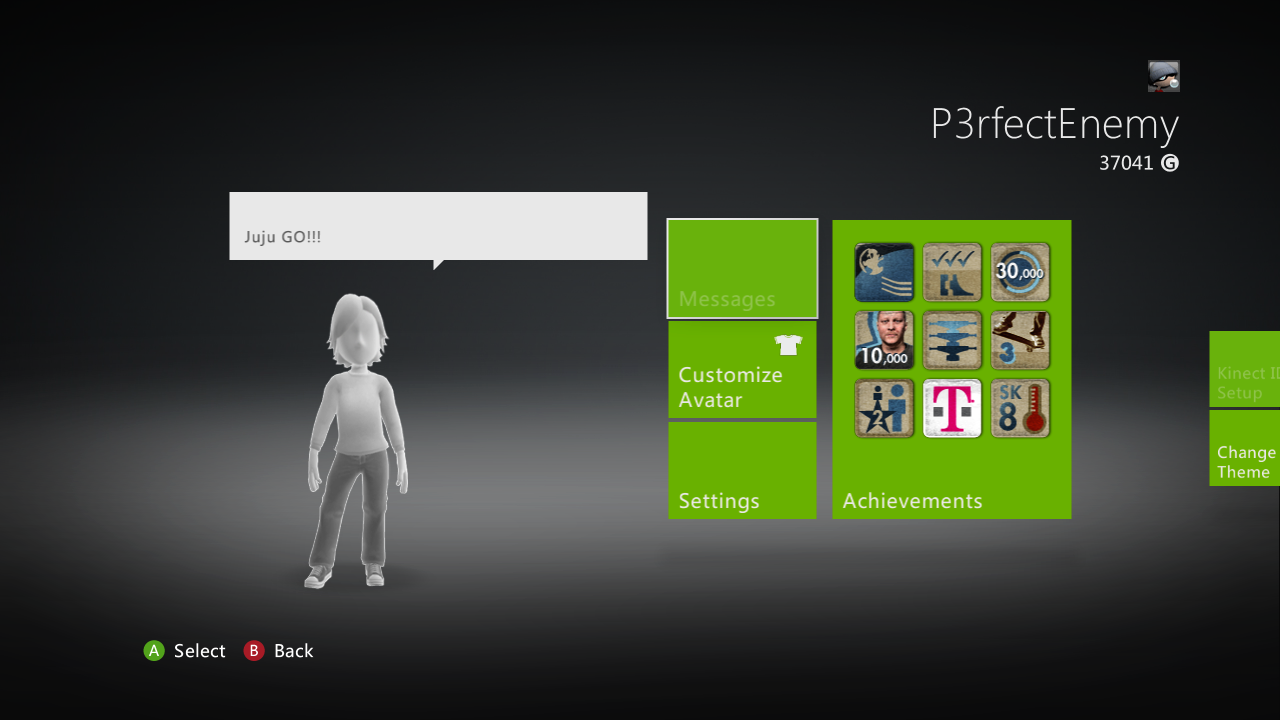Click the gamerpic above P3rfectEnemy
1280x720 pixels.
[1164, 76]
